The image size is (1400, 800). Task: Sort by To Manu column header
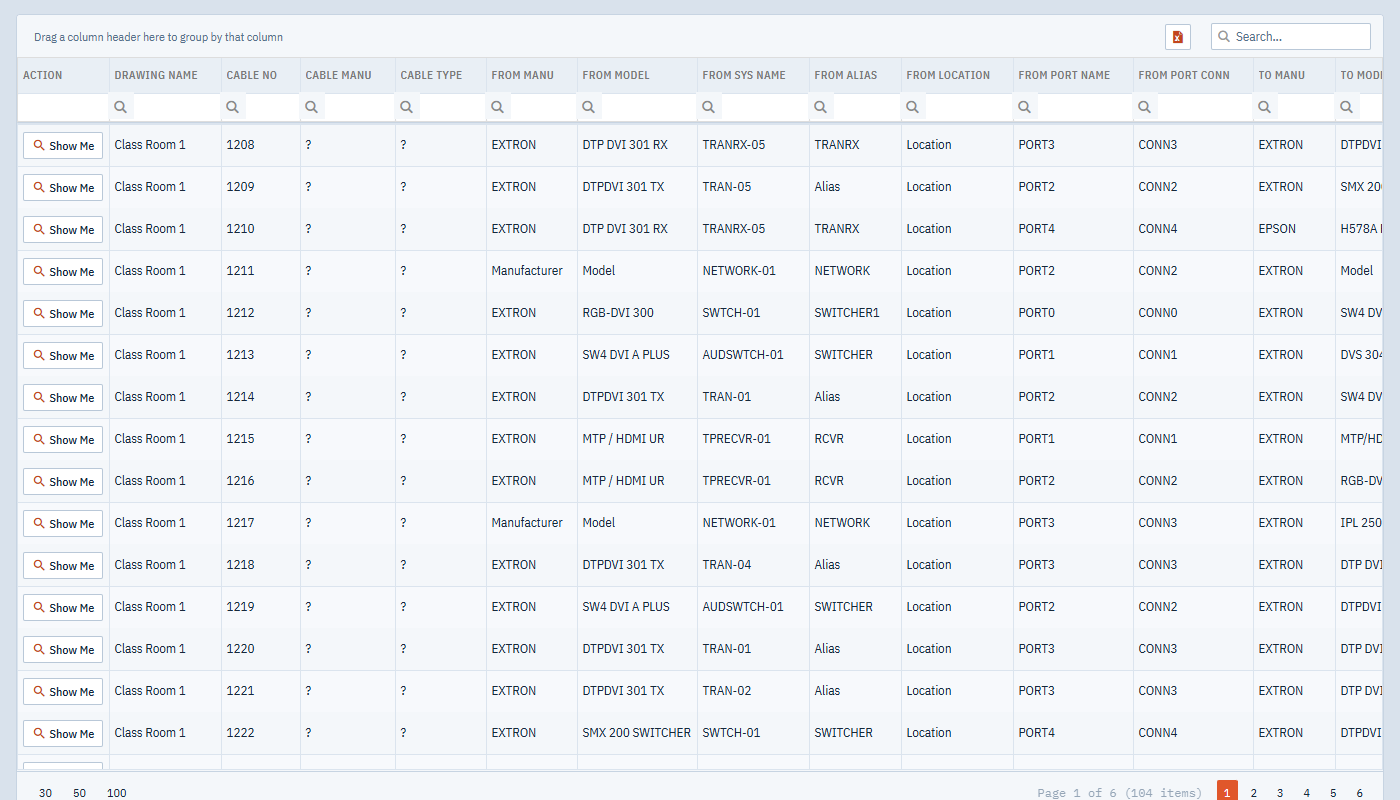click(x=1294, y=75)
